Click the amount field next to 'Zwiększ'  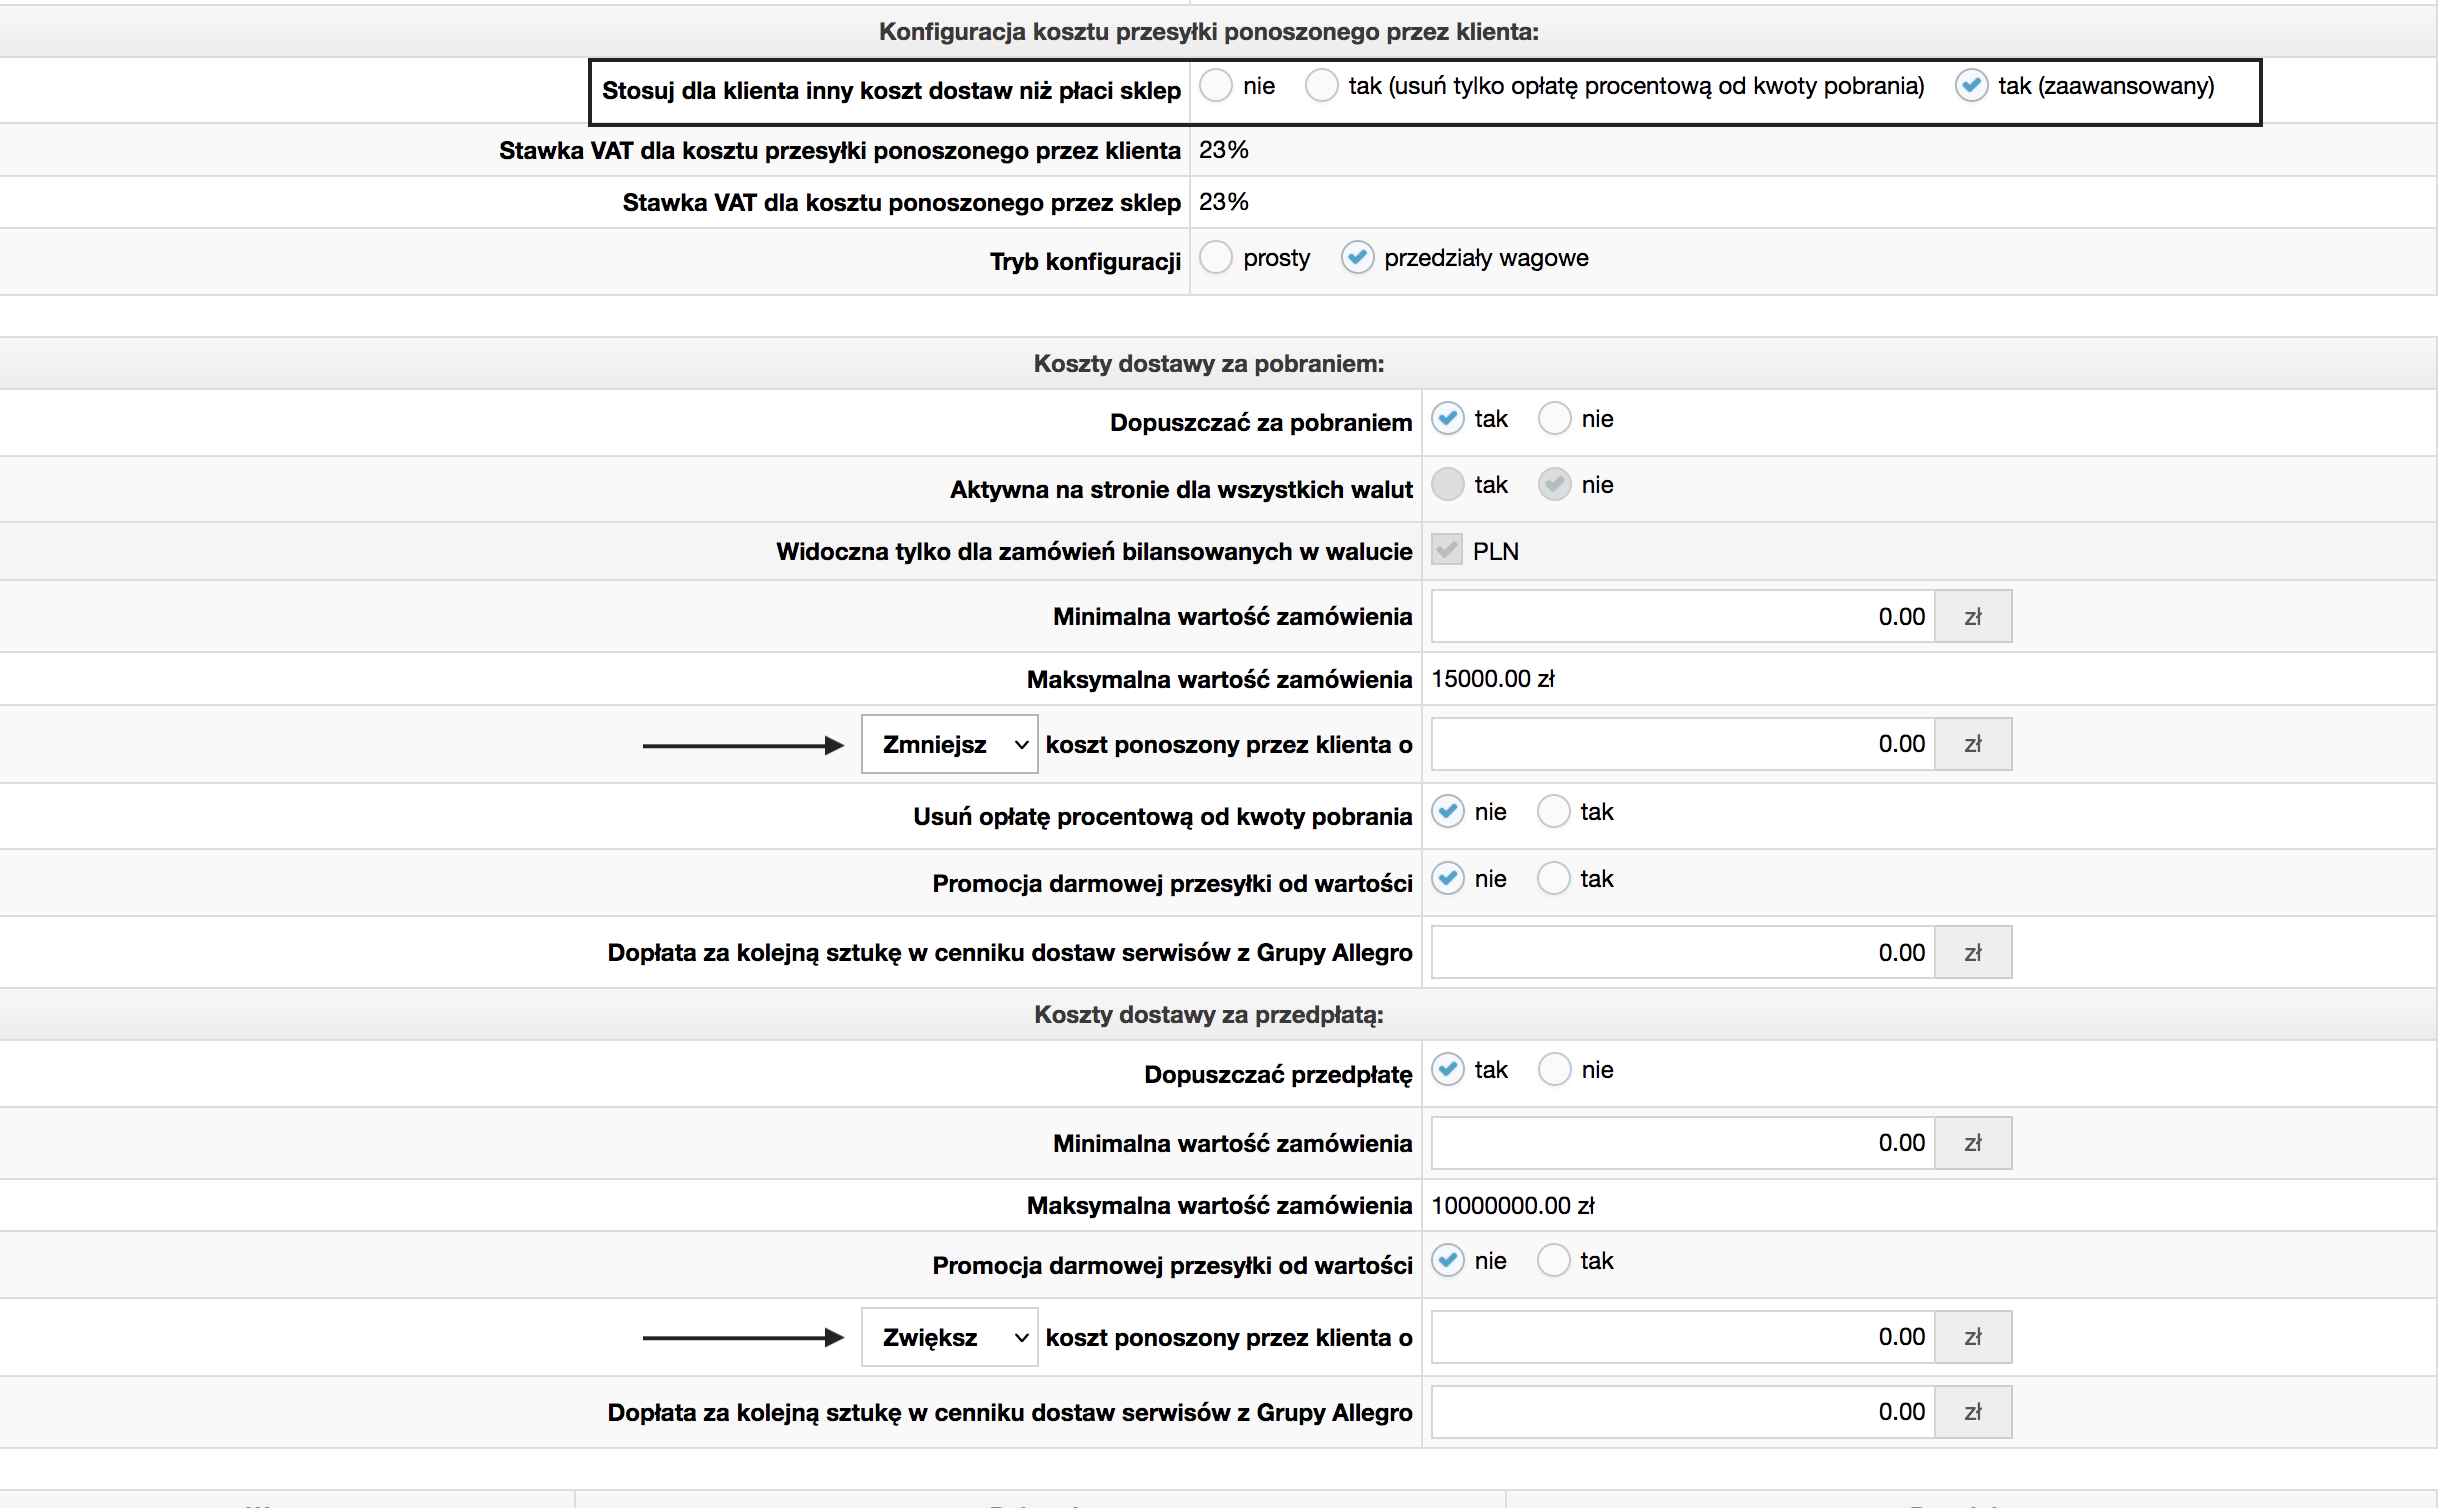tap(1682, 1337)
